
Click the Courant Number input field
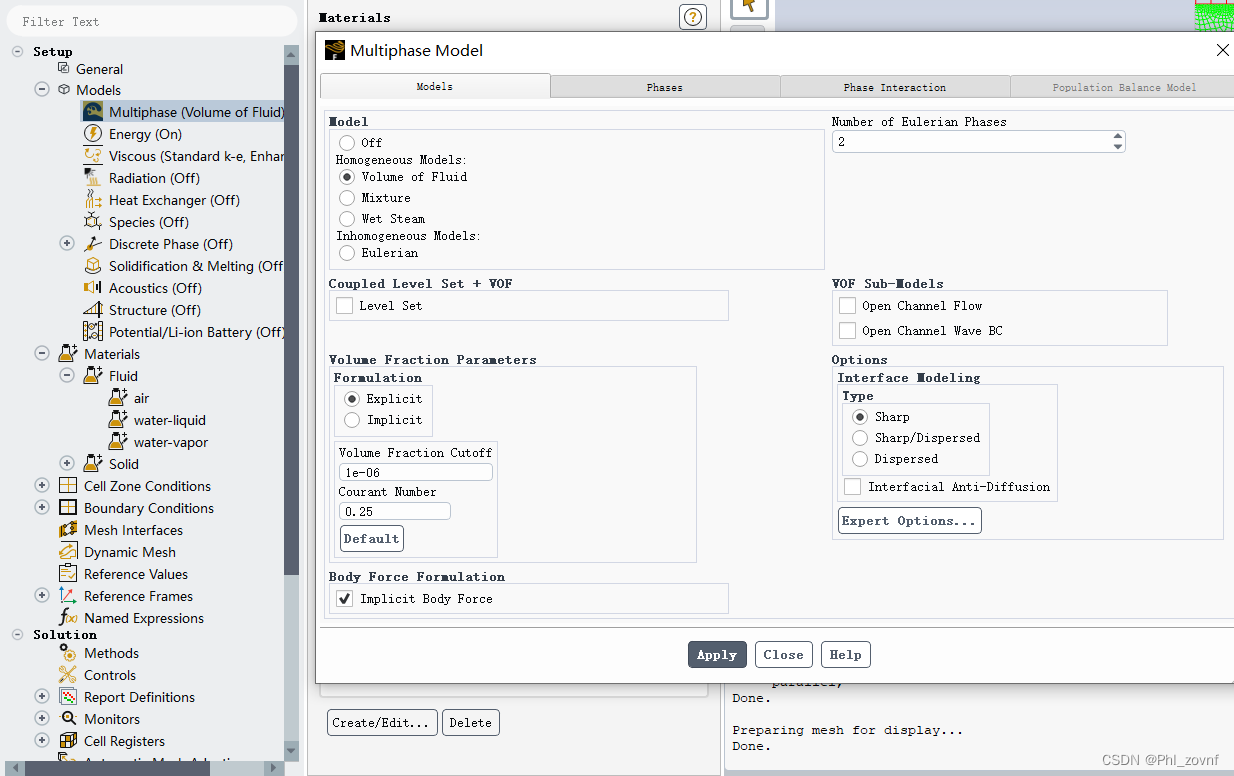coord(395,512)
